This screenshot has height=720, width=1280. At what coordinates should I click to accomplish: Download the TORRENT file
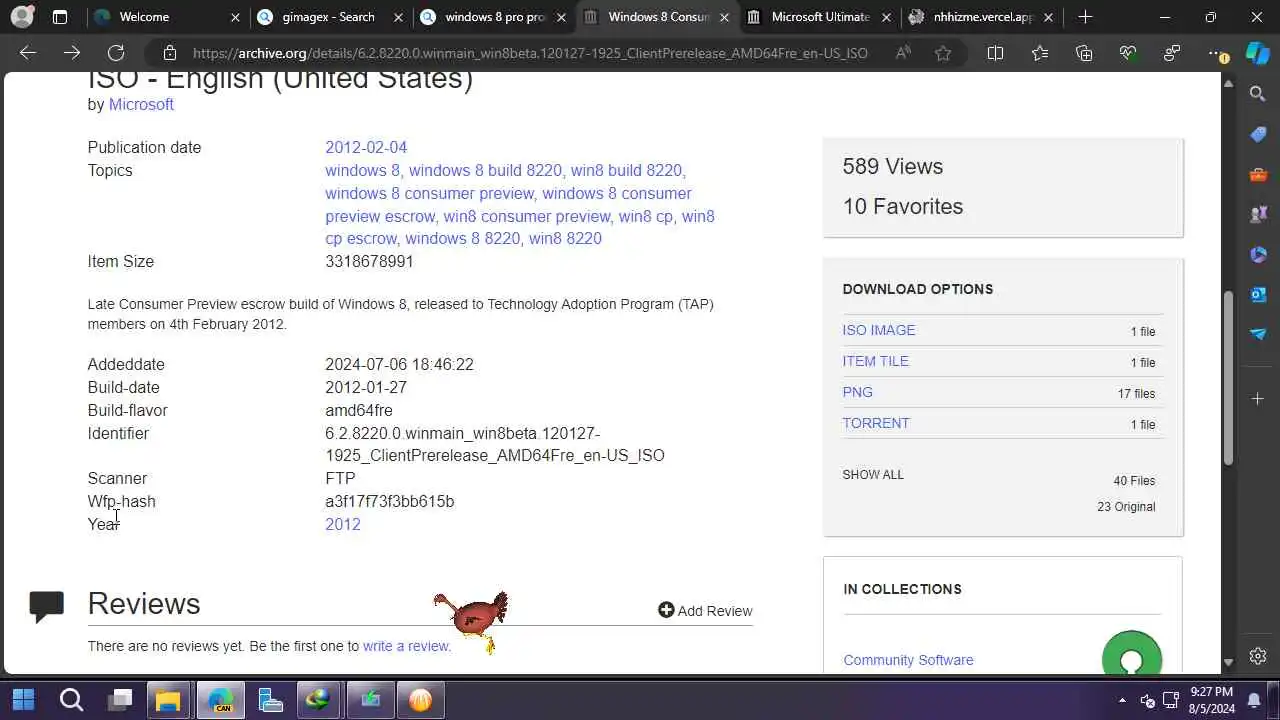coord(876,423)
